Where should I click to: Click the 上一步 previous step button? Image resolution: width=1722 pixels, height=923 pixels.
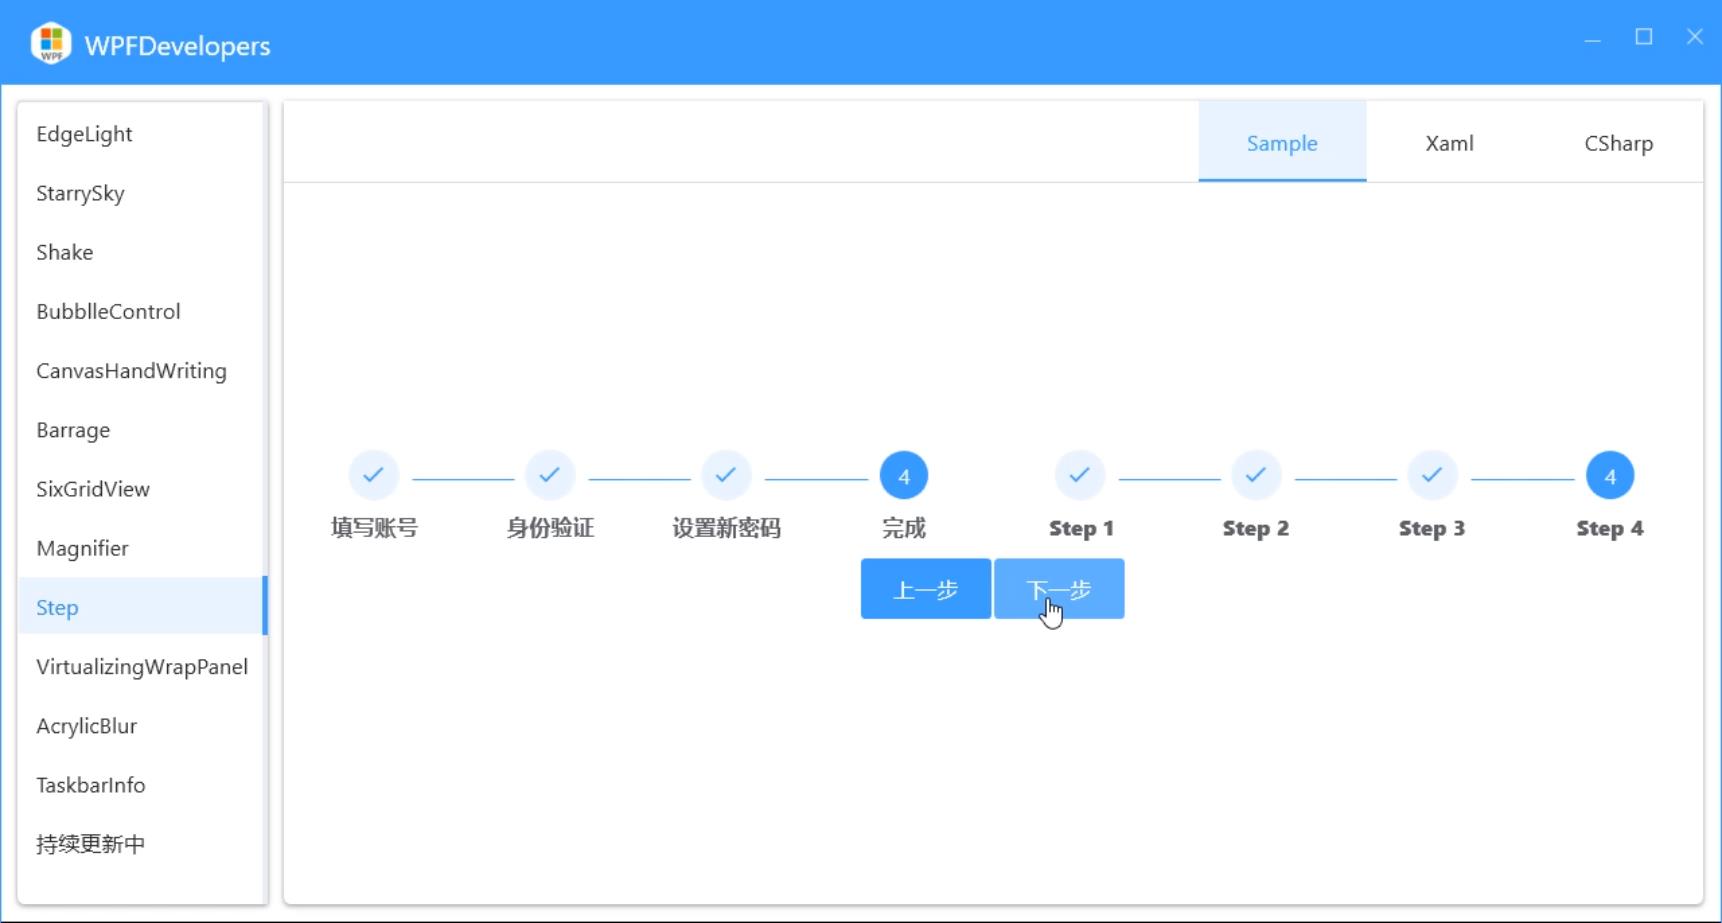[926, 589]
